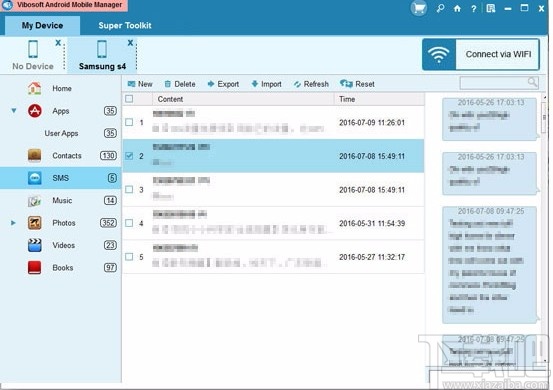The width and height of the screenshot is (553, 390).
Task: Switch to the Super Toolkit tab
Action: (125, 25)
